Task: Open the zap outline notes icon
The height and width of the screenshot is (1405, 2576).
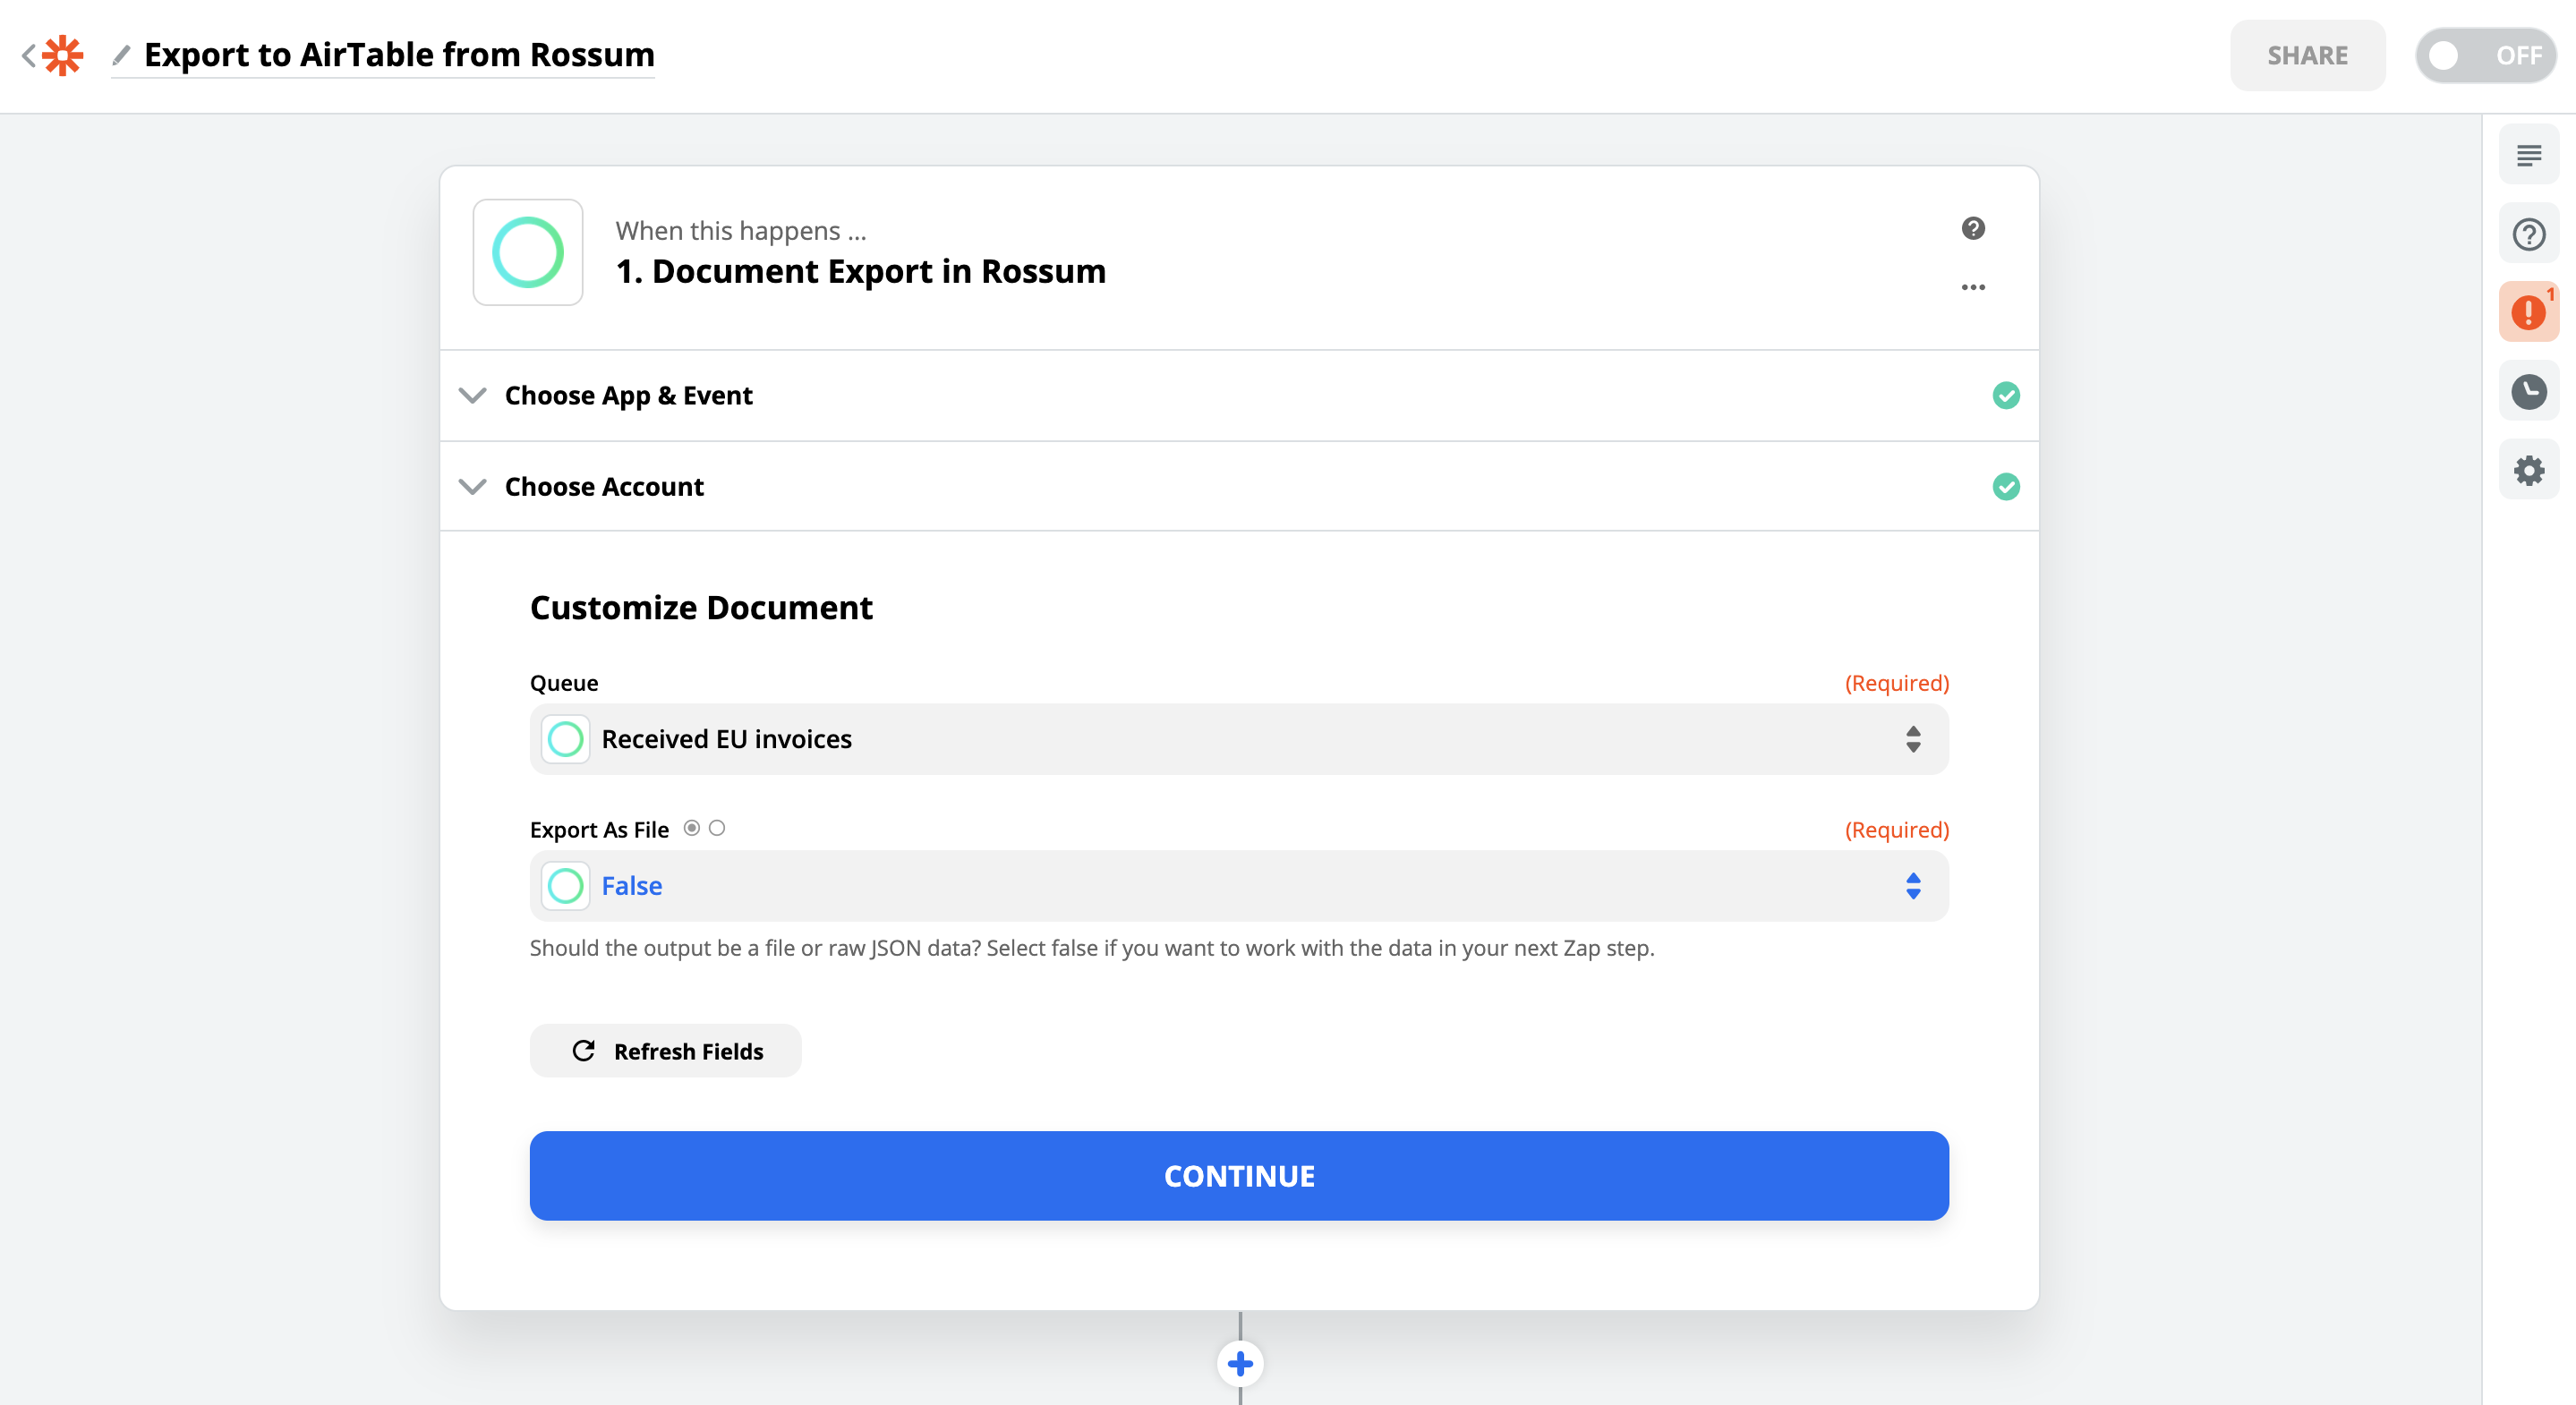Action: (x=2528, y=156)
